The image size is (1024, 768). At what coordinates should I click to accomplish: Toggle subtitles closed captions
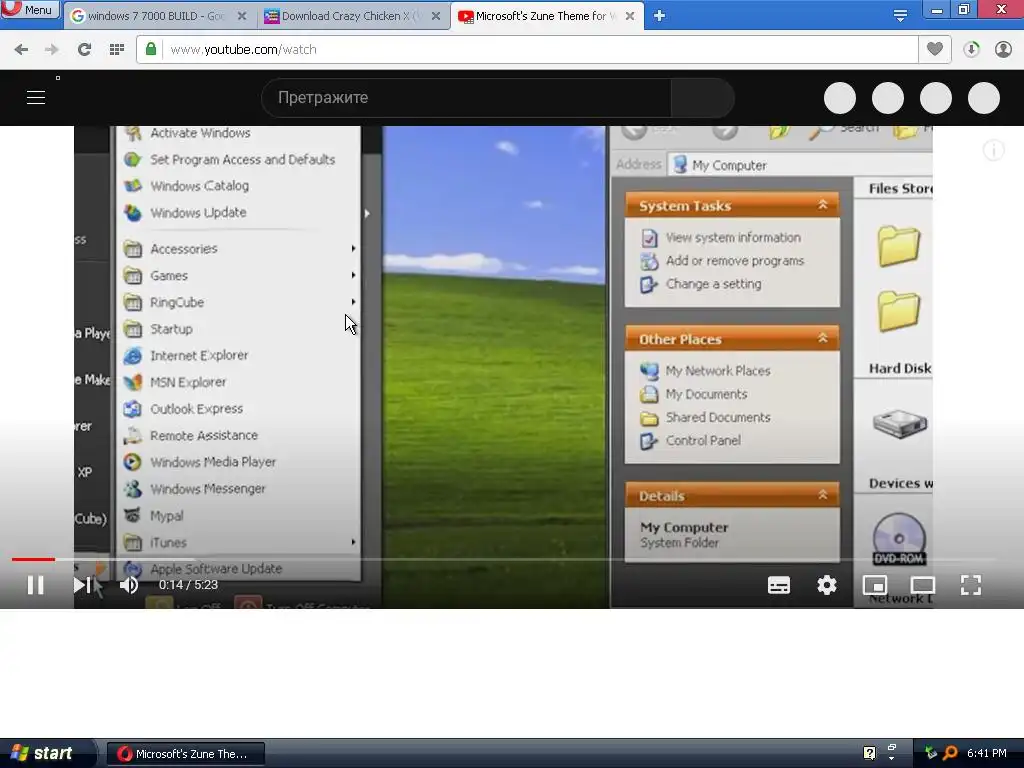point(778,585)
